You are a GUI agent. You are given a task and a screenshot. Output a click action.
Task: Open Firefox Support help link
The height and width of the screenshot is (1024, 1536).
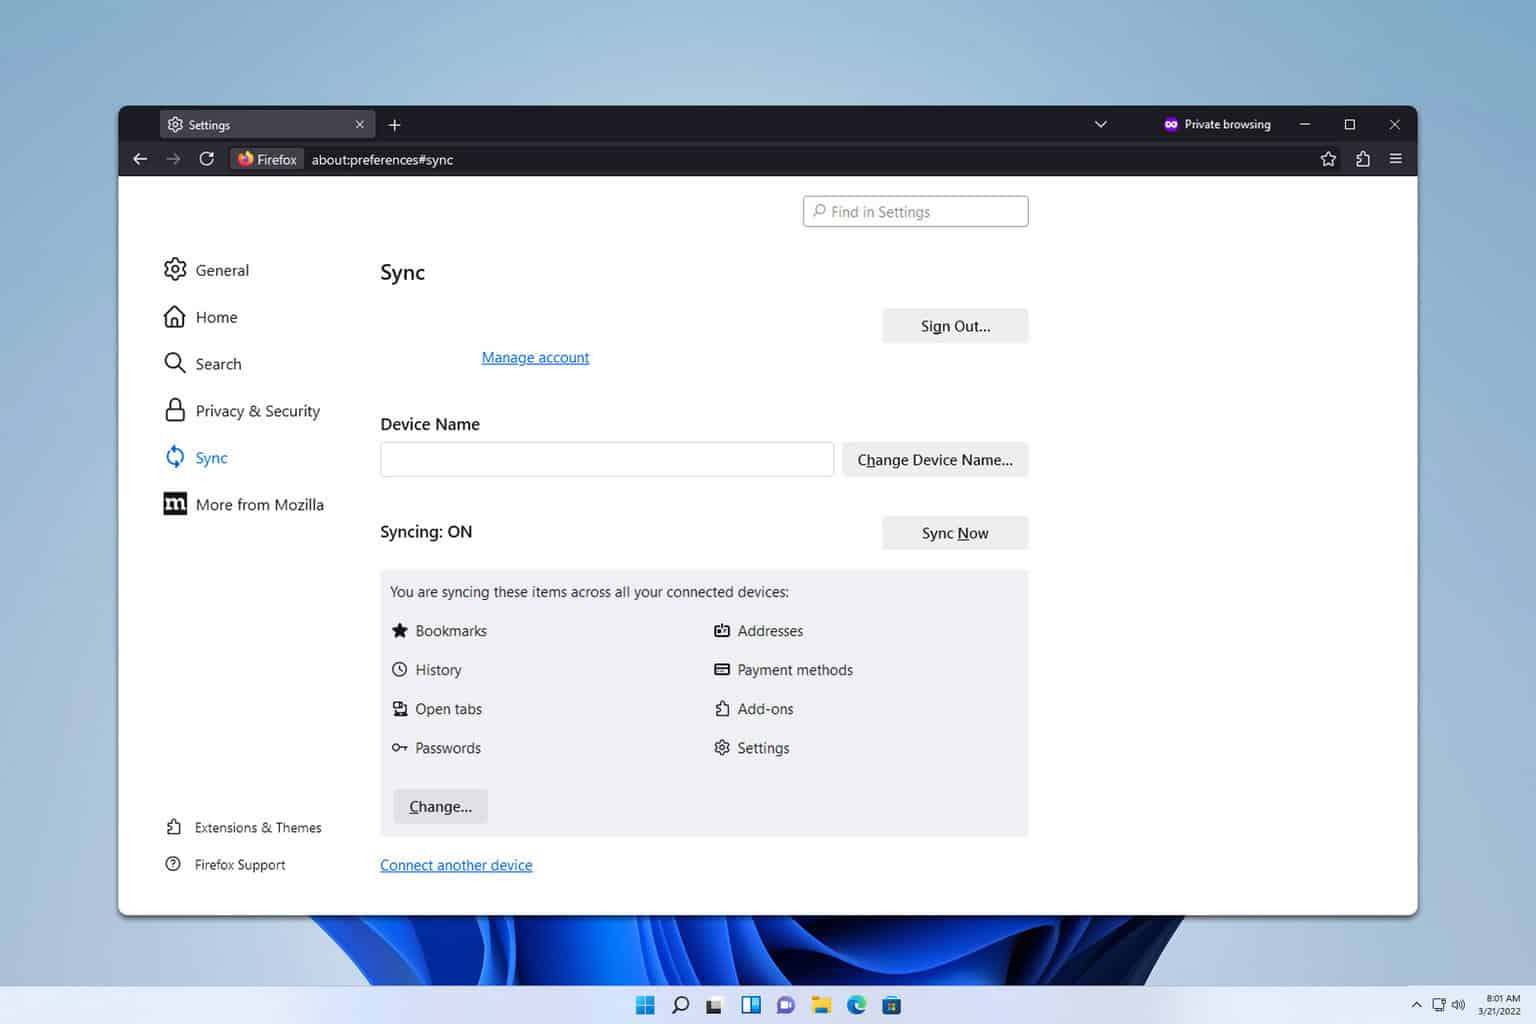[x=225, y=865]
